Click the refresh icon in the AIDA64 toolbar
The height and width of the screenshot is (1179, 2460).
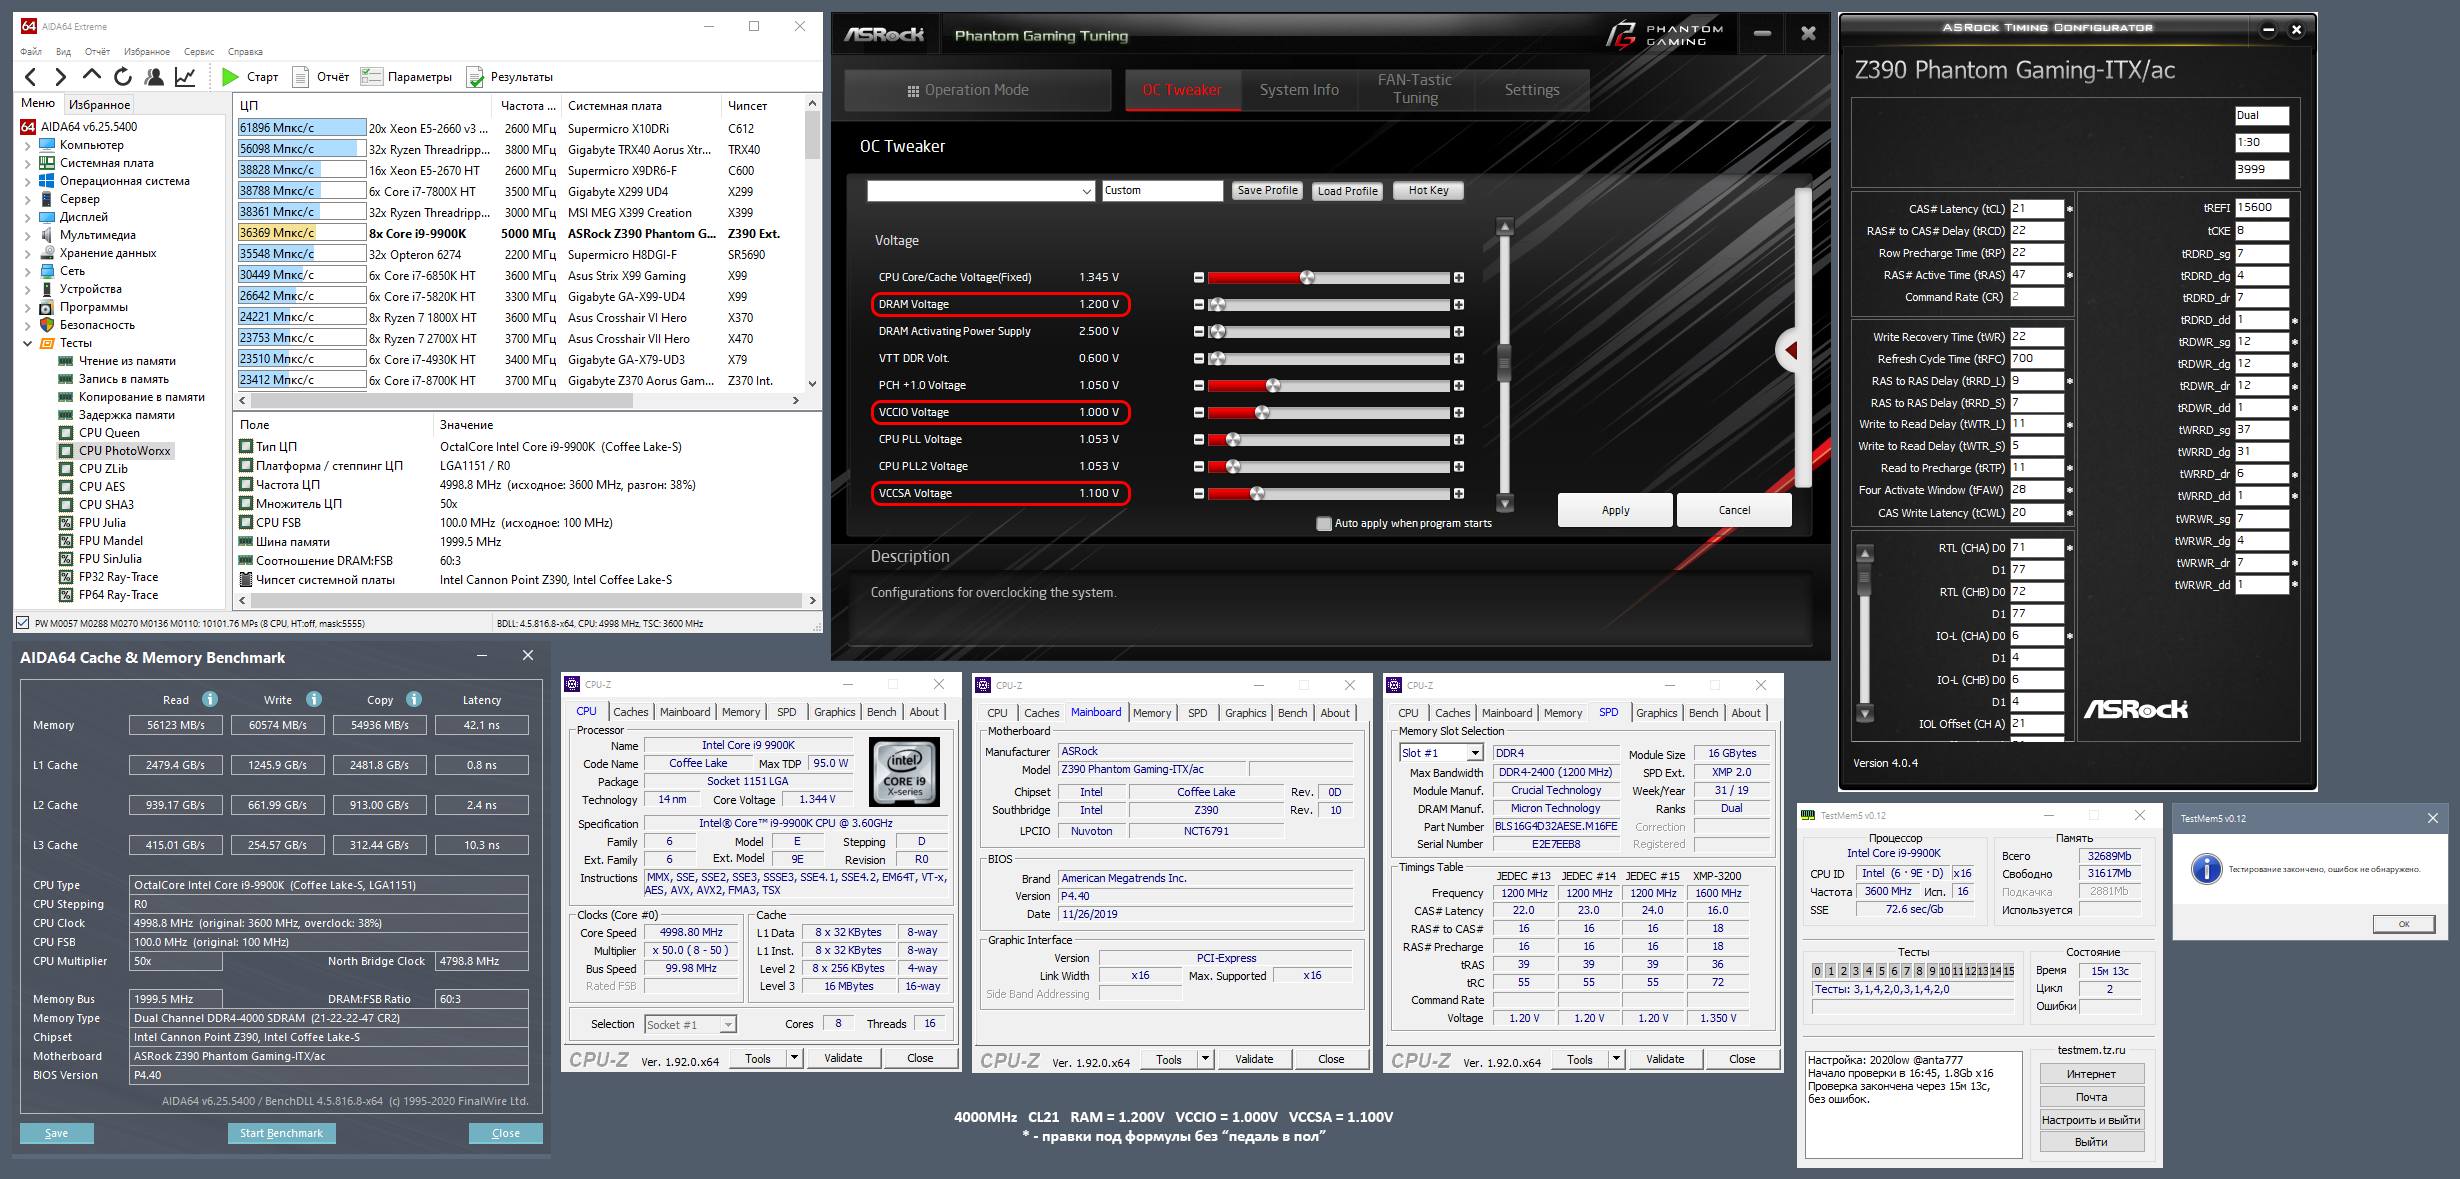[123, 77]
